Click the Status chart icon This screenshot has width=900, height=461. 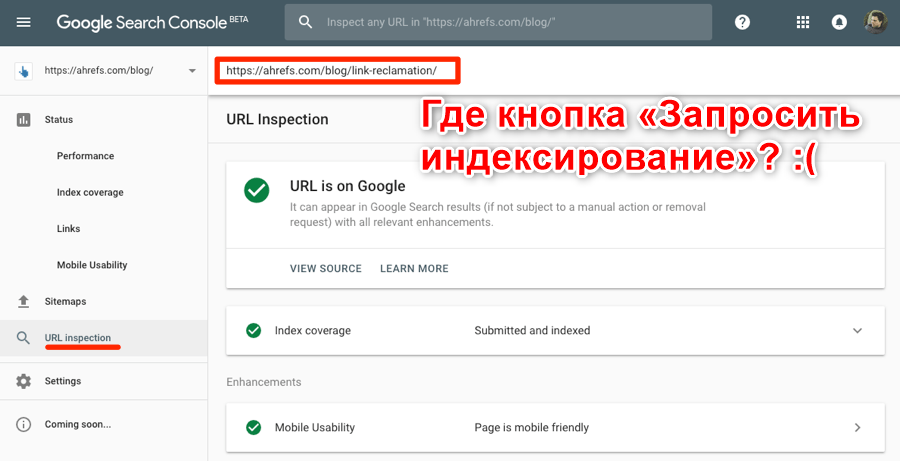tap(24, 120)
